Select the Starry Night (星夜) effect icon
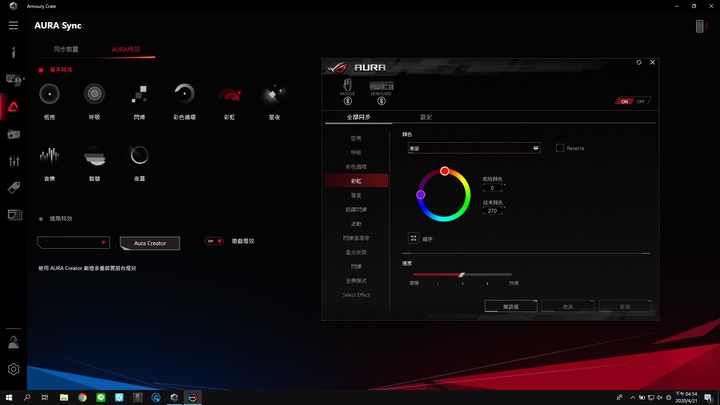The width and height of the screenshot is (720, 405). coord(274,94)
